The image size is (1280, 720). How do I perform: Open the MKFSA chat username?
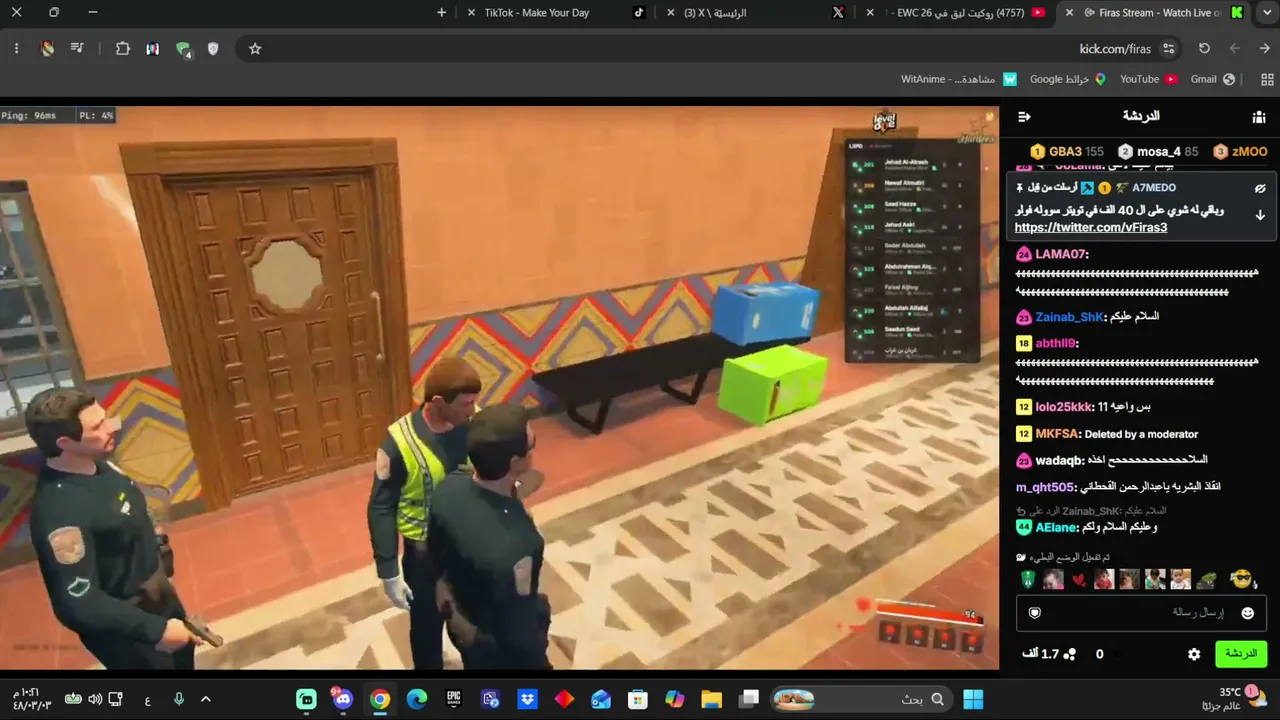(x=1056, y=434)
